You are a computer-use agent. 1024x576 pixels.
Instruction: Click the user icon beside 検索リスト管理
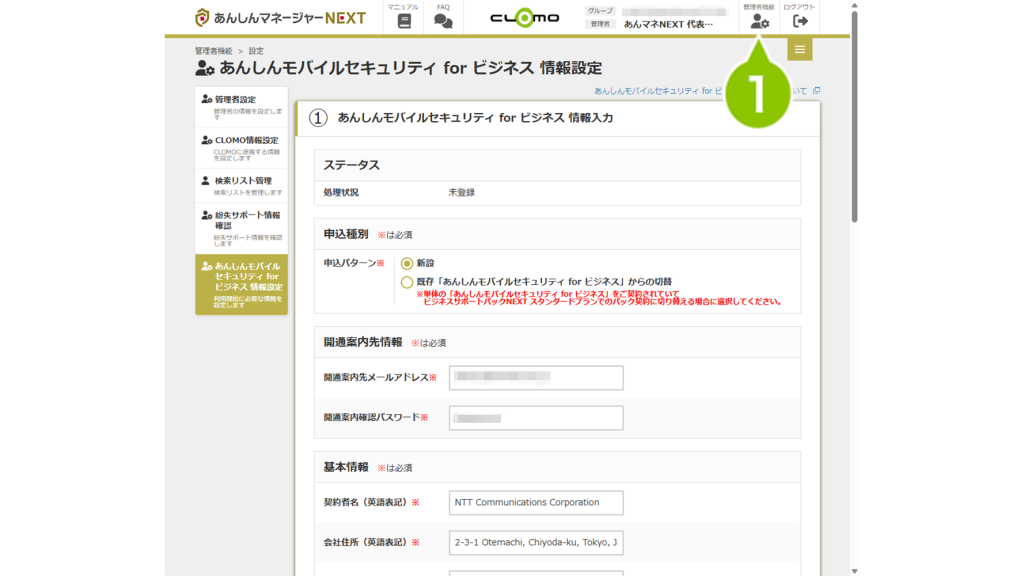point(206,180)
